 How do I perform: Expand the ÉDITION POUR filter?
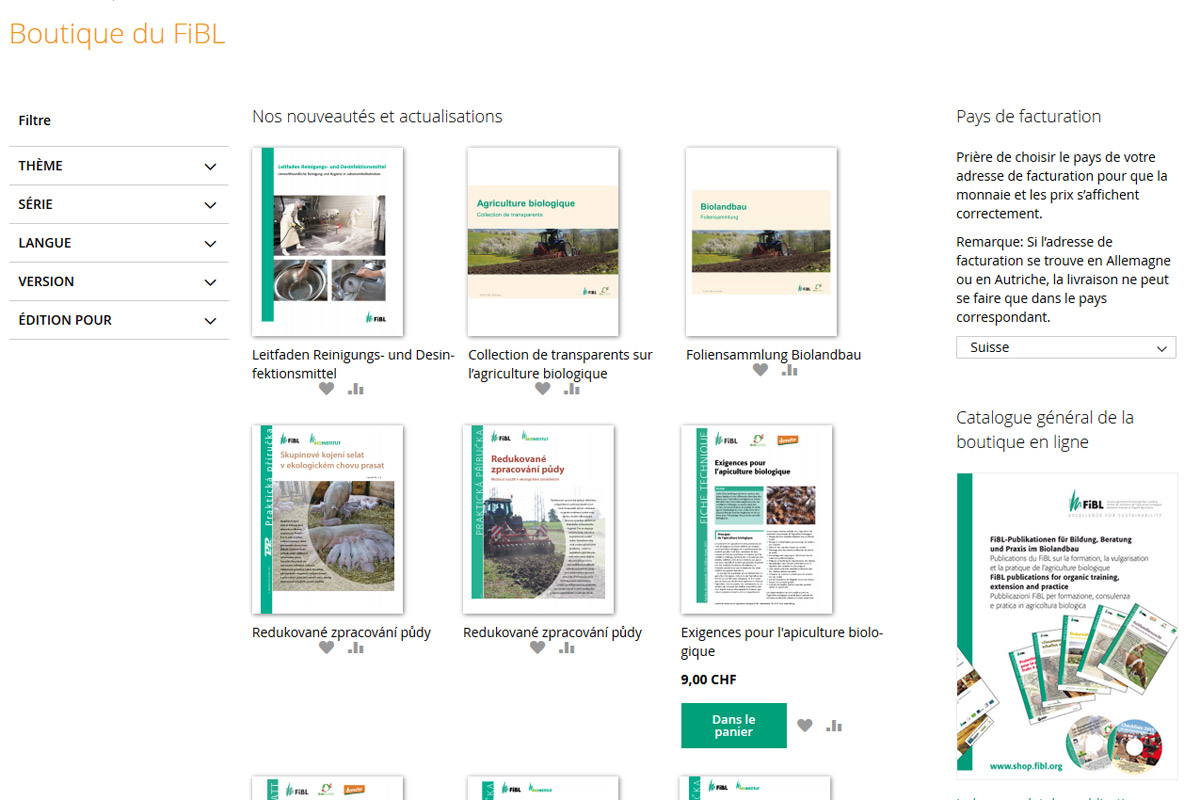pos(119,320)
